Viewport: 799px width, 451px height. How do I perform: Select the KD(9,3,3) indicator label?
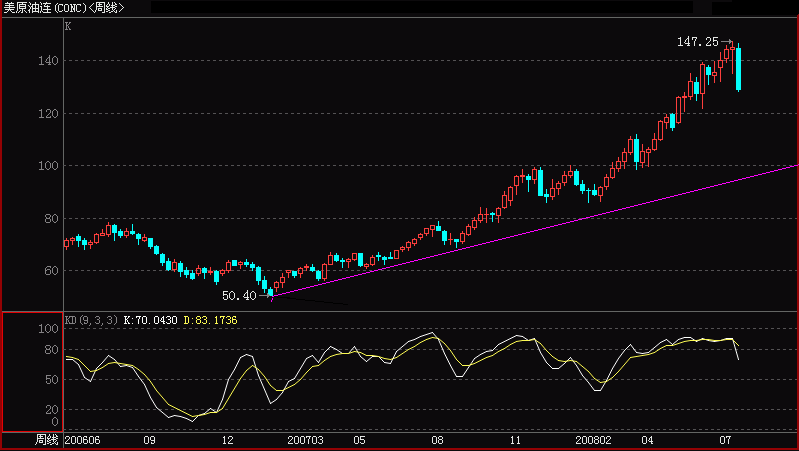91,320
